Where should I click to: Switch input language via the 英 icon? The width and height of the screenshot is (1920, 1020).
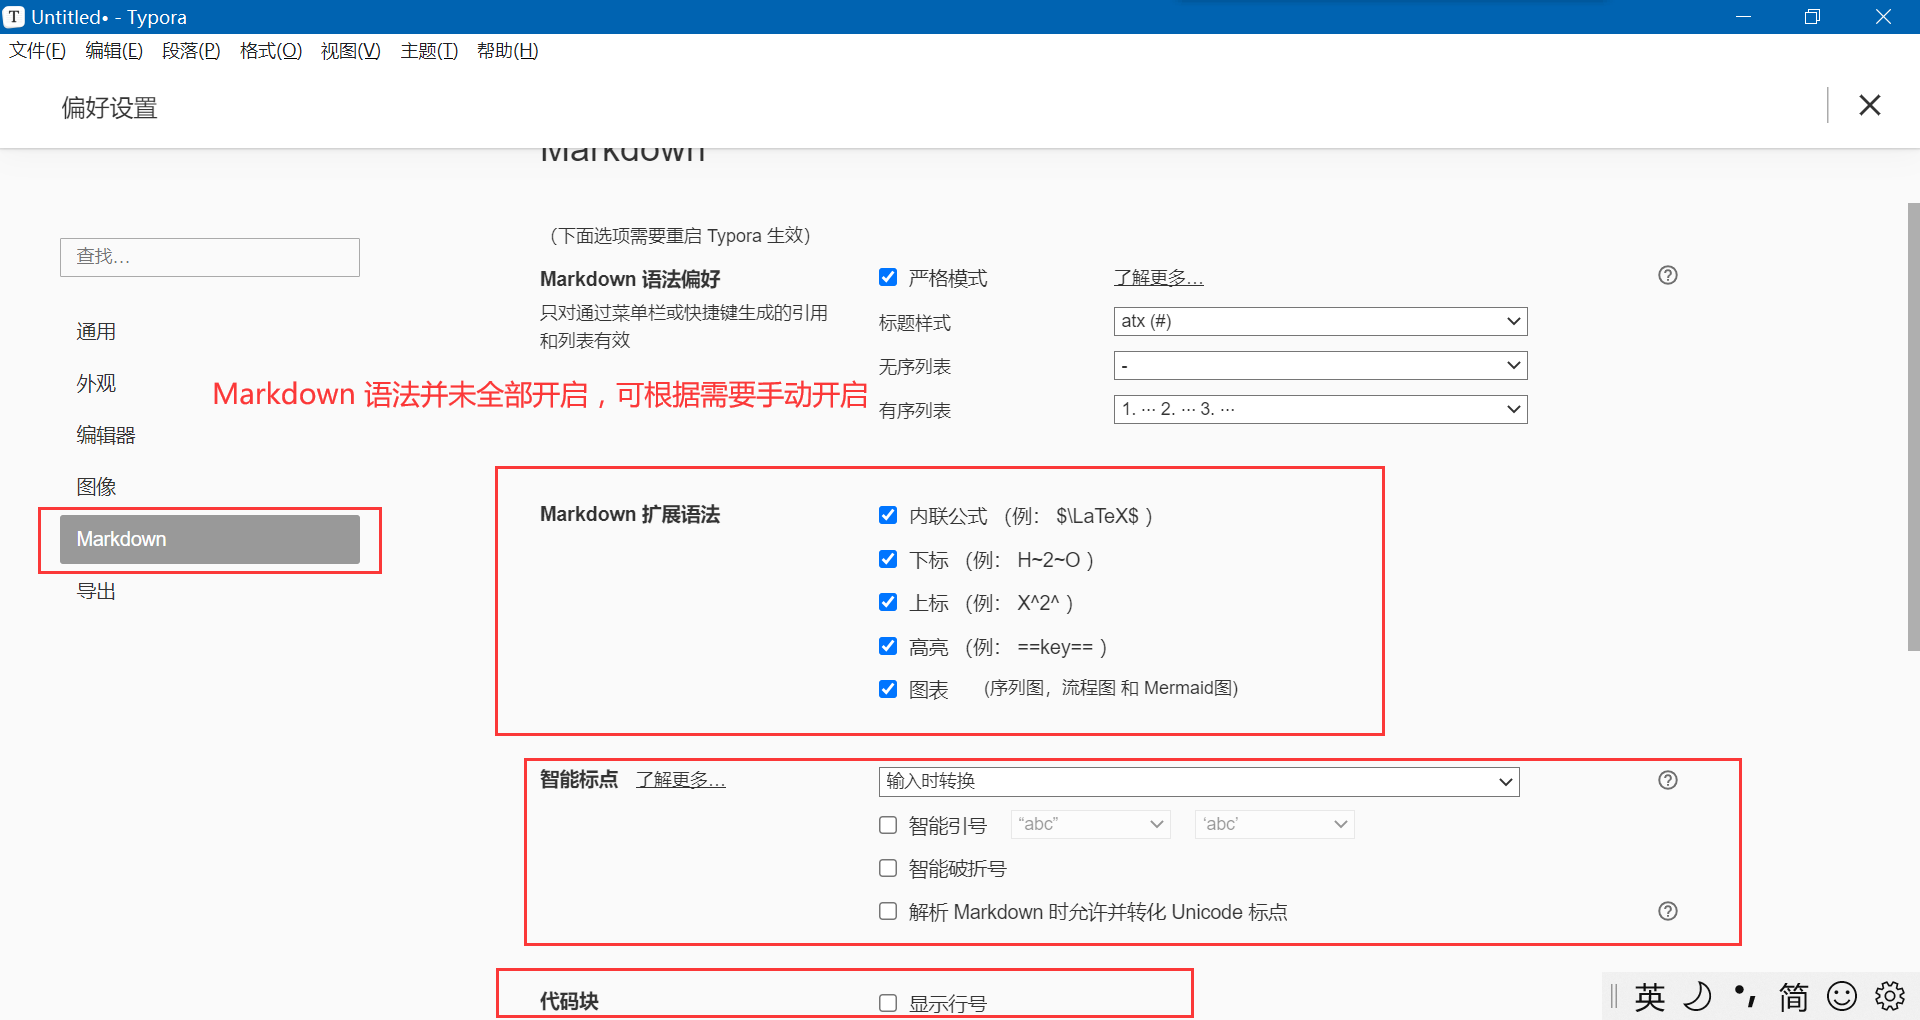pos(1650,996)
